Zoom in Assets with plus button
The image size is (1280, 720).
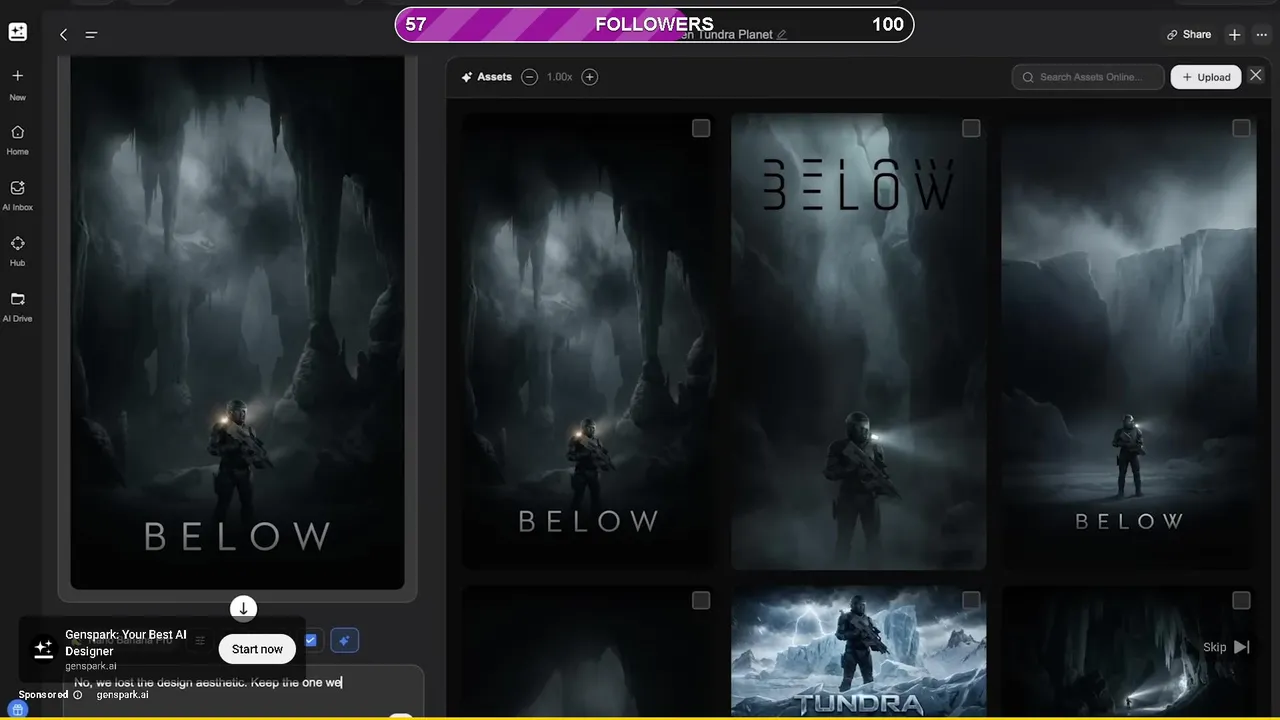coord(590,77)
